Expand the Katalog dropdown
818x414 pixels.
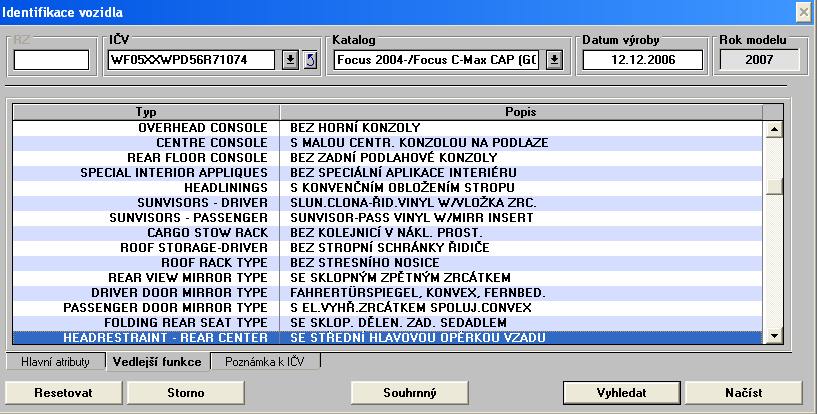click(x=554, y=60)
